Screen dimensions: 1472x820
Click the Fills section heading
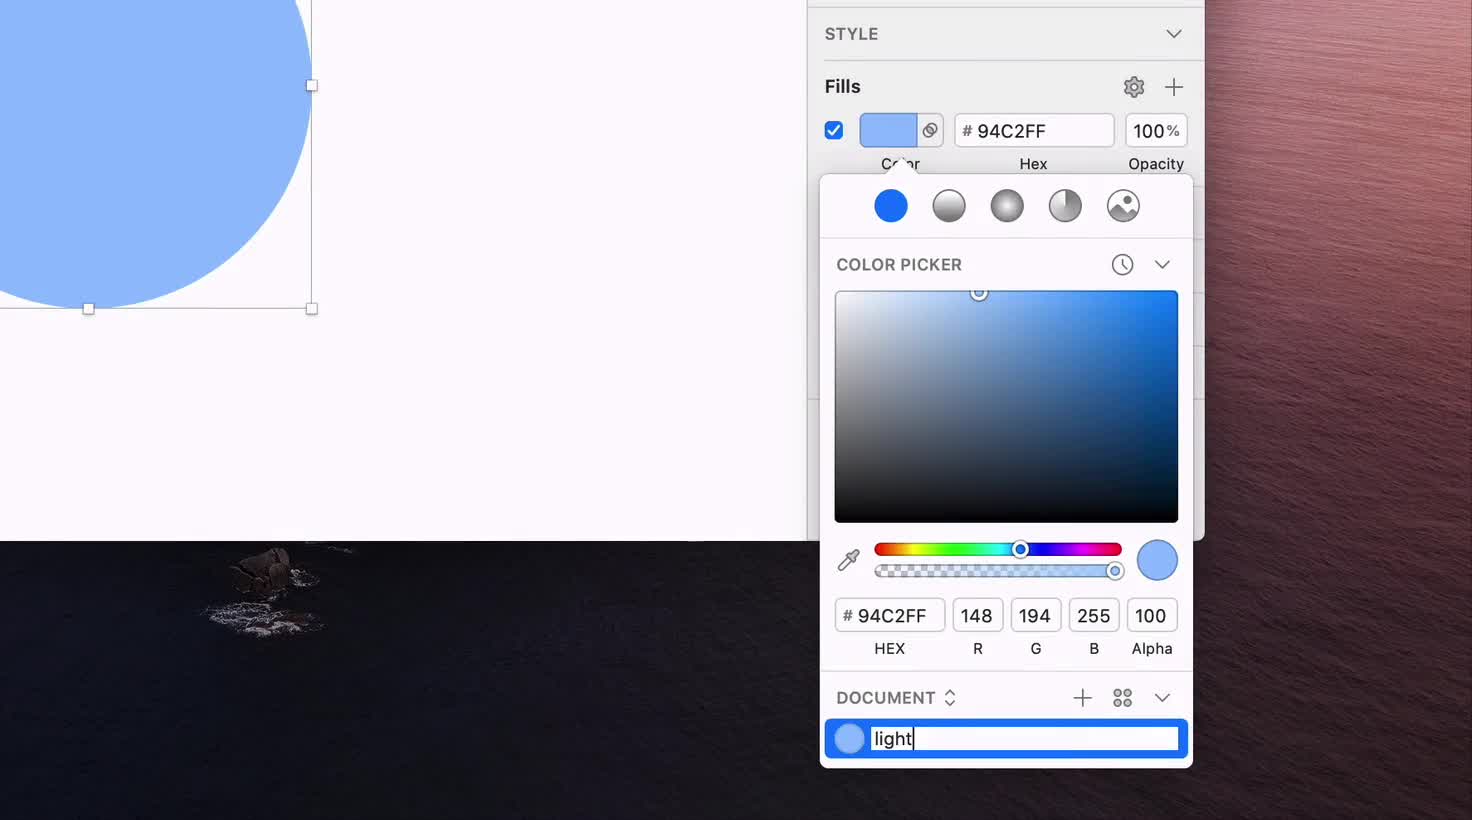[842, 87]
